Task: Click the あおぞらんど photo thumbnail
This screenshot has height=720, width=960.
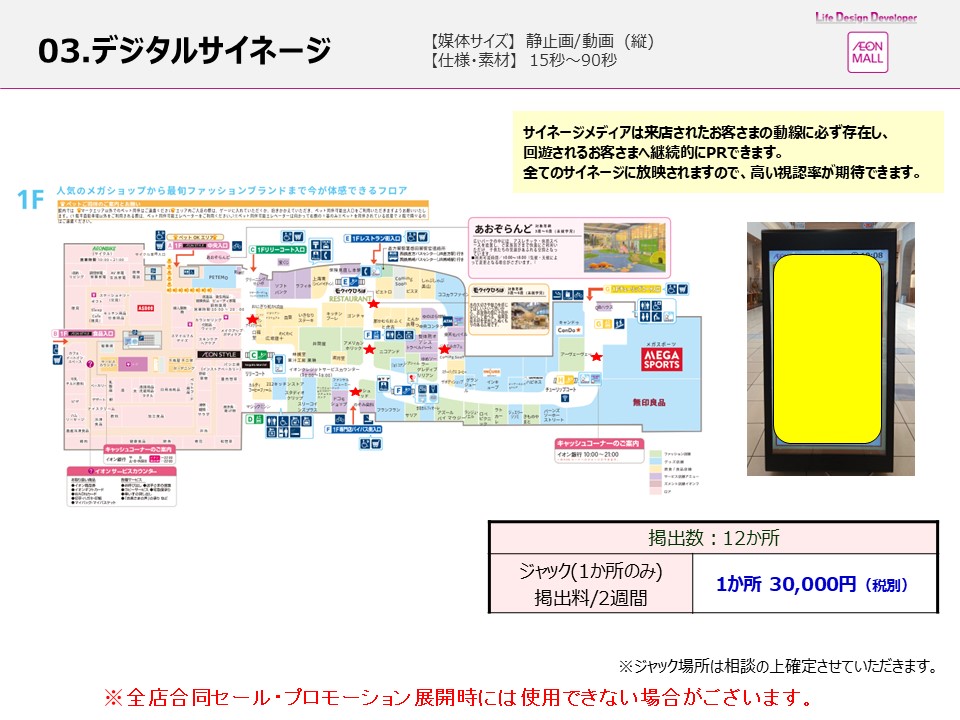Action: coord(626,247)
